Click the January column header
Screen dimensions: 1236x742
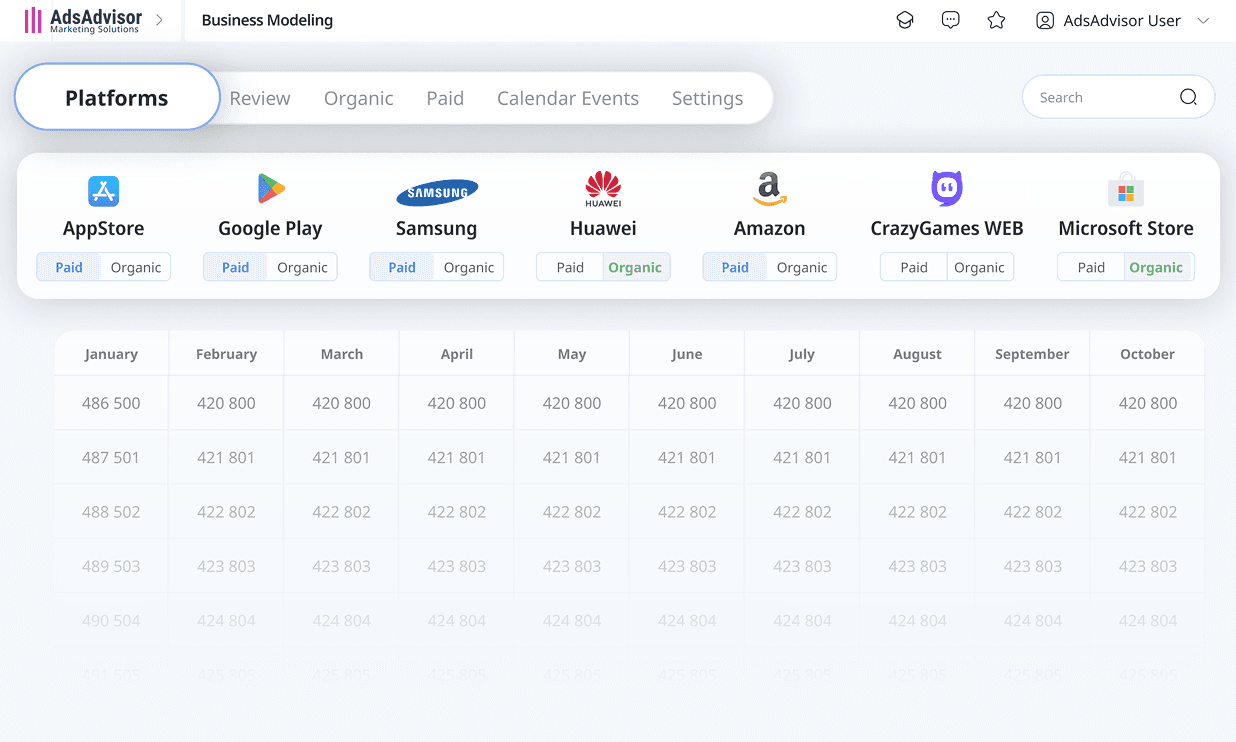tap(111, 354)
